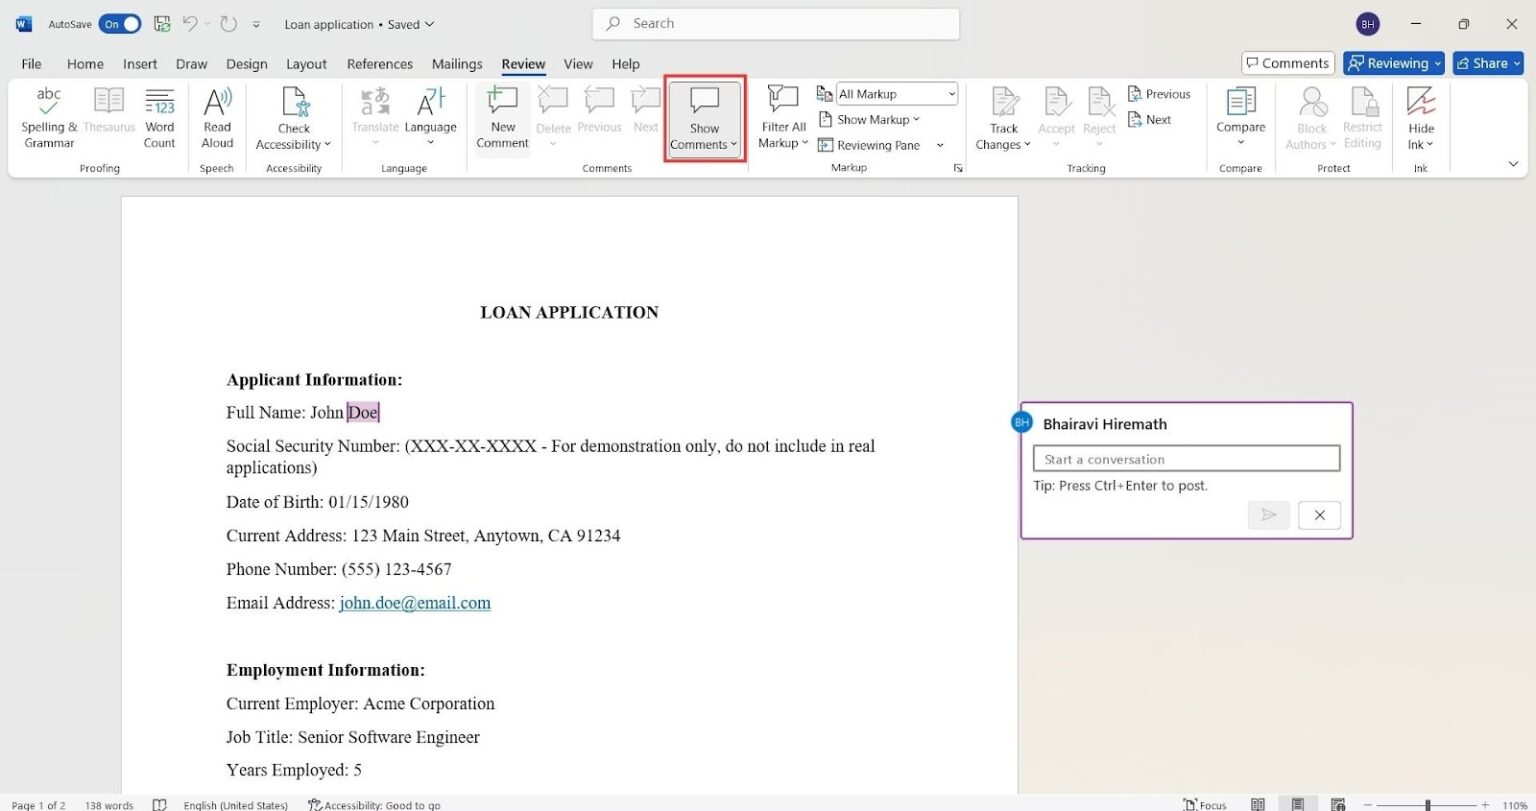Toggle AutoSave off
Image resolution: width=1536 pixels, height=811 pixels.
pos(119,23)
